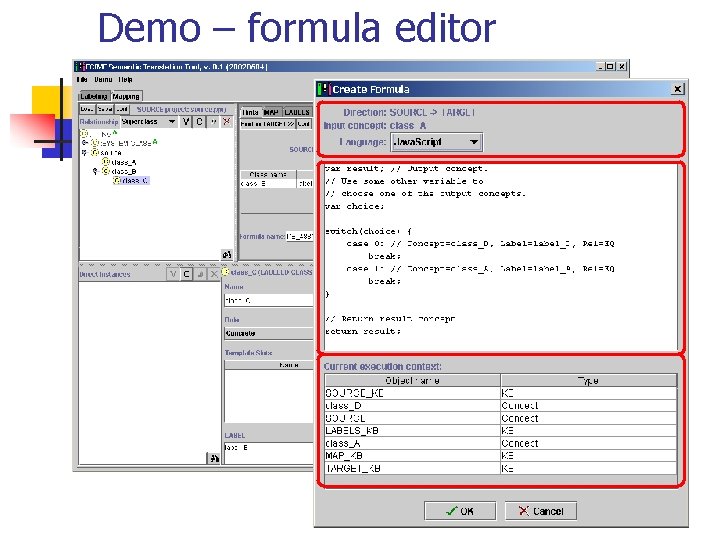Click 'var choice;' line in formula code
The height and width of the screenshot is (540, 720).
pos(354,206)
